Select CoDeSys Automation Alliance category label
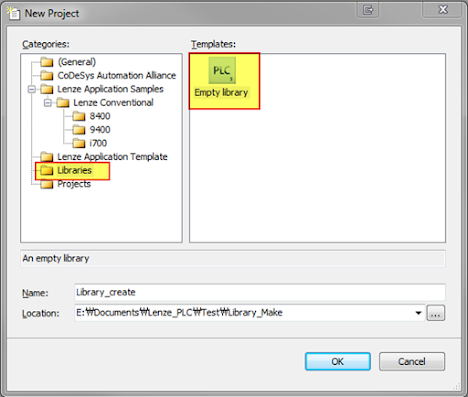Screen dimensions: 468x397 tap(117, 76)
